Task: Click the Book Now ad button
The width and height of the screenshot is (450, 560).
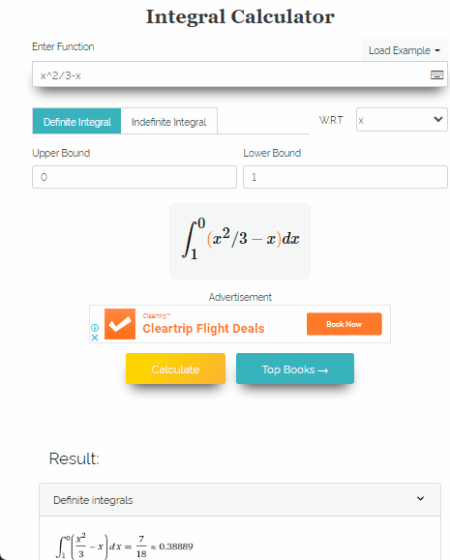Action: click(344, 324)
